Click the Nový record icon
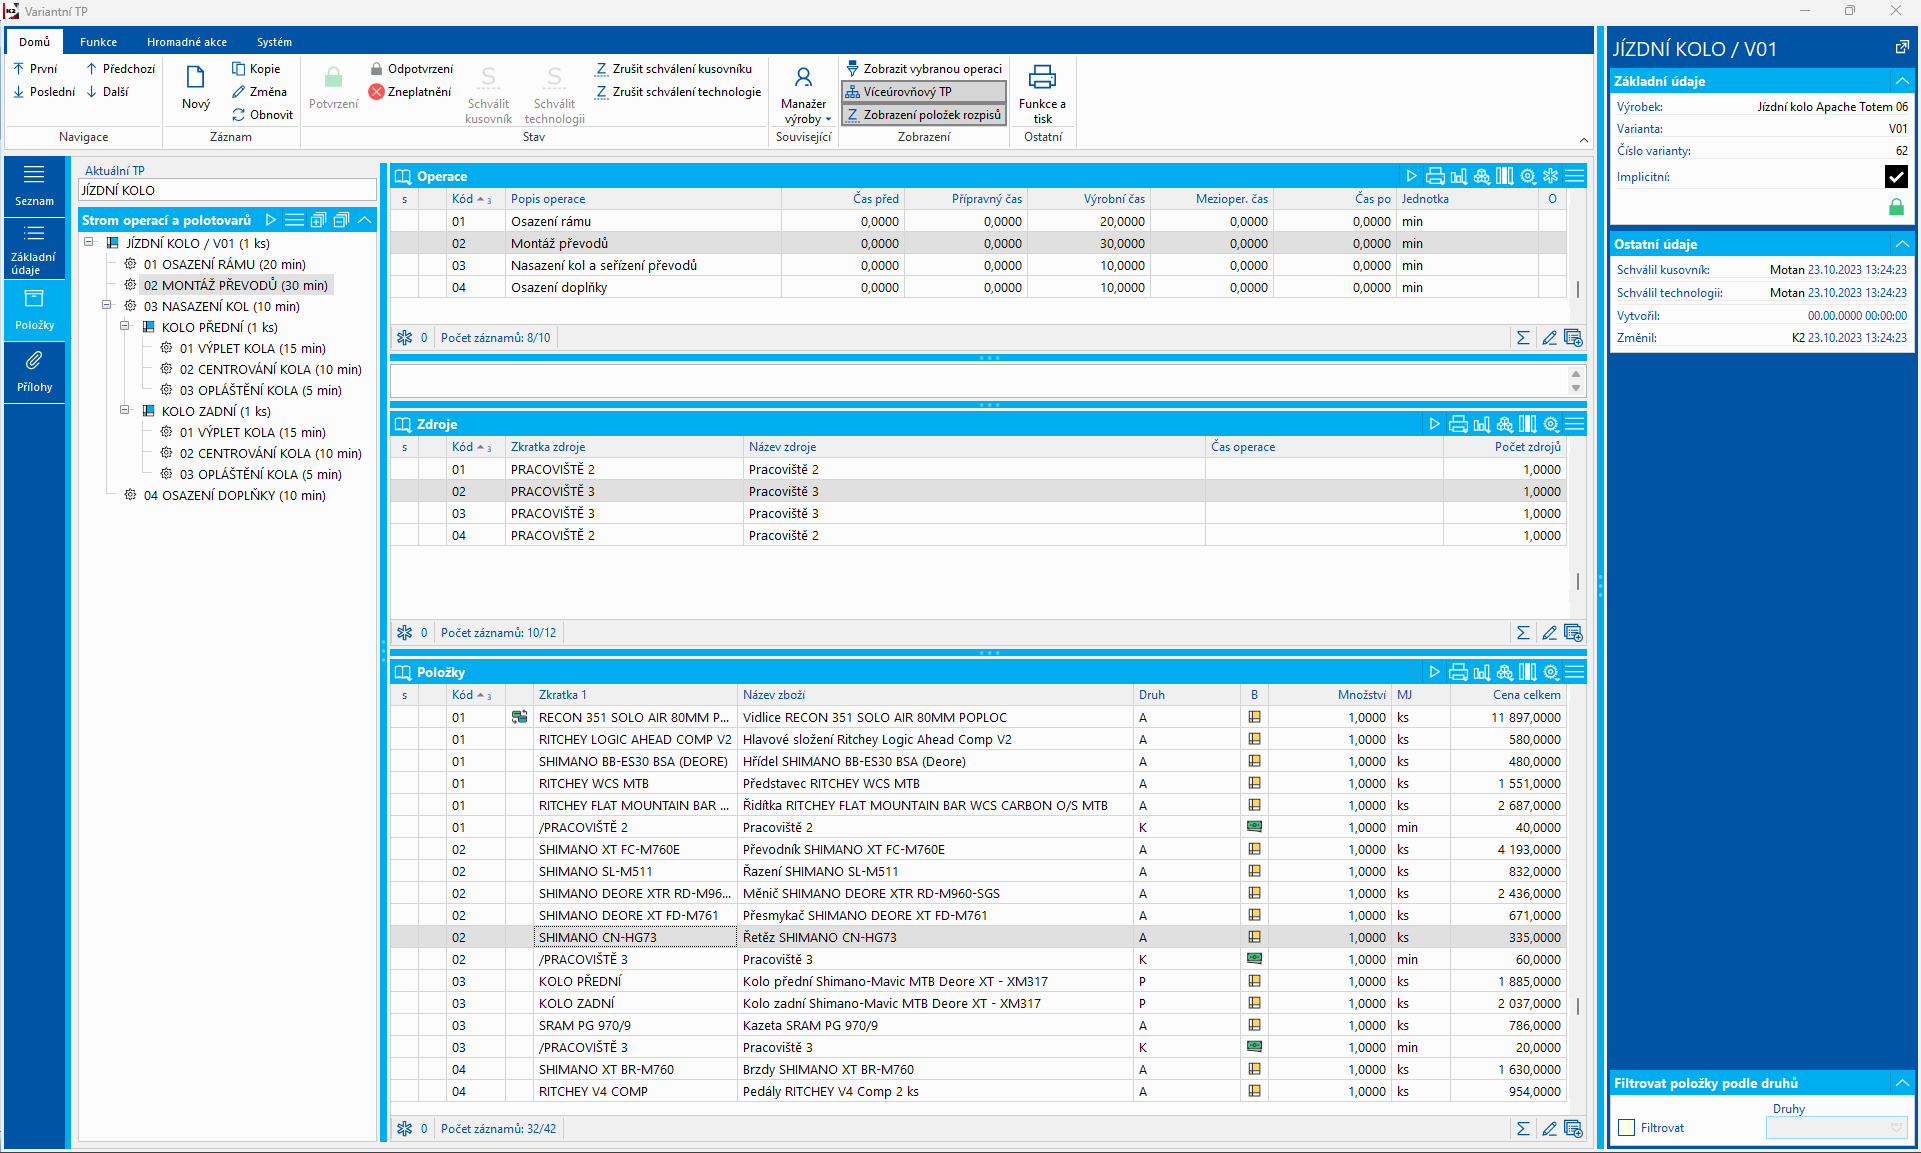The height and width of the screenshot is (1153, 1921). [196, 78]
